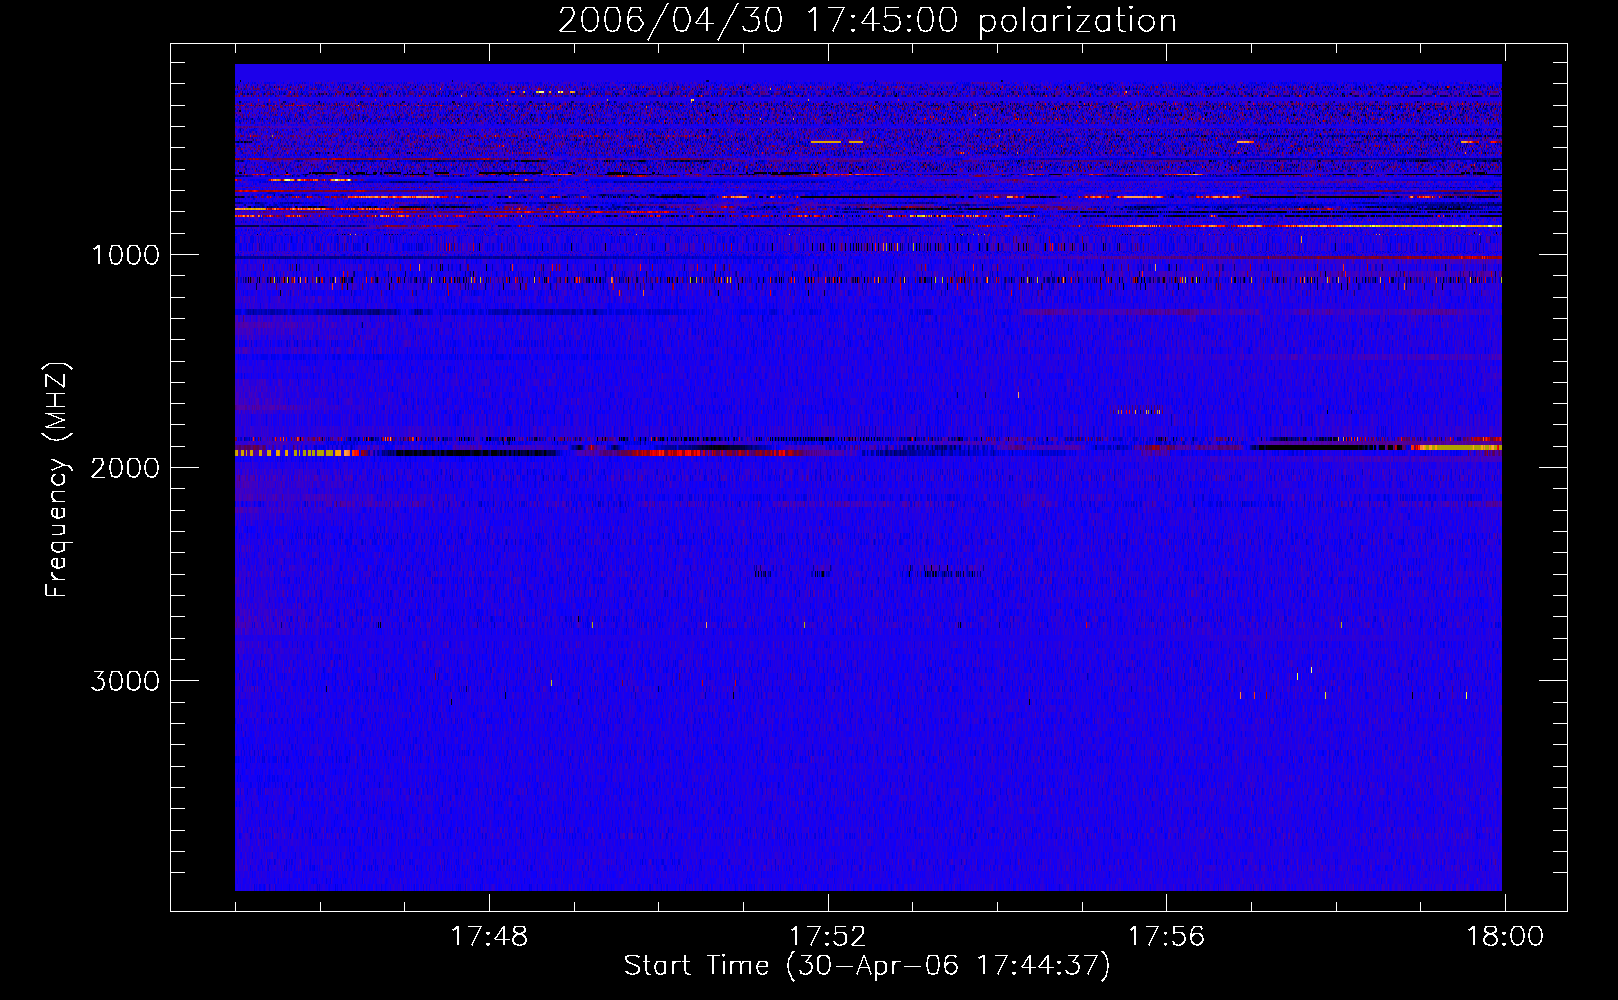The image size is (1618, 1000).
Task: Click the plot title '2006/04/30 17:45:00 polarization'
Action: 867,21
